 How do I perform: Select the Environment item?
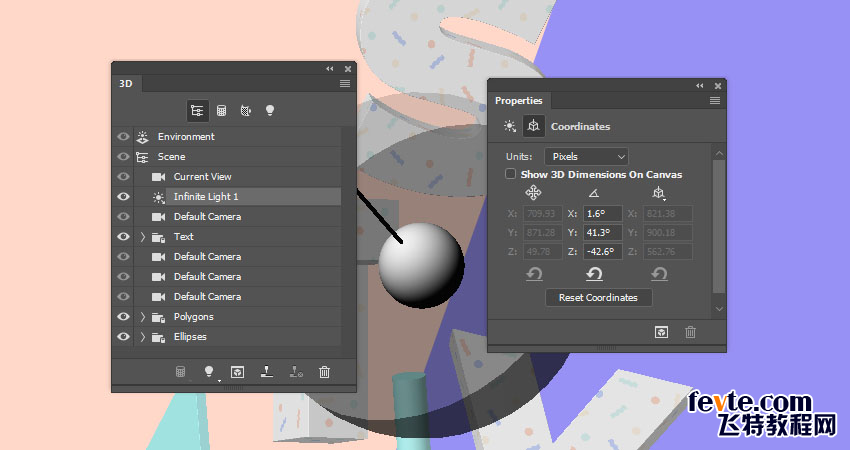[186, 137]
